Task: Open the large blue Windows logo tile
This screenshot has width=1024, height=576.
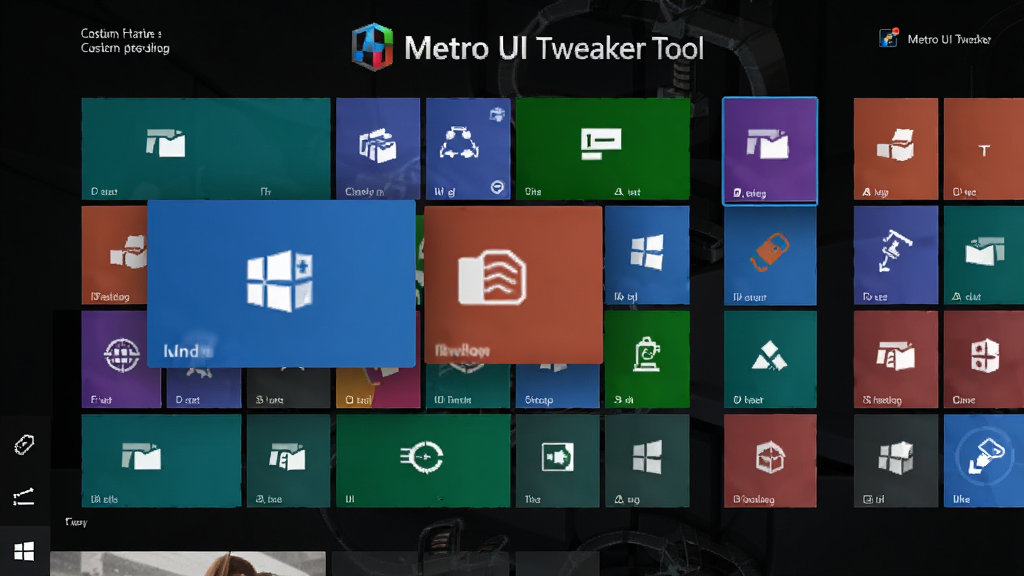Action: [x=281, y=283]
